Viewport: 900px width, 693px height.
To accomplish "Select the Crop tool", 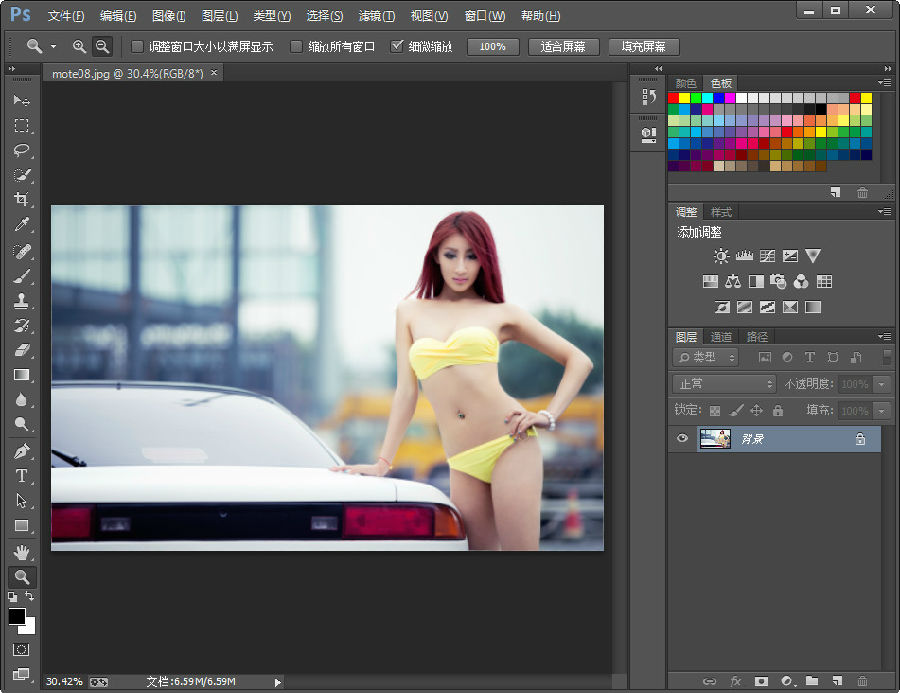I will [22, 200].
